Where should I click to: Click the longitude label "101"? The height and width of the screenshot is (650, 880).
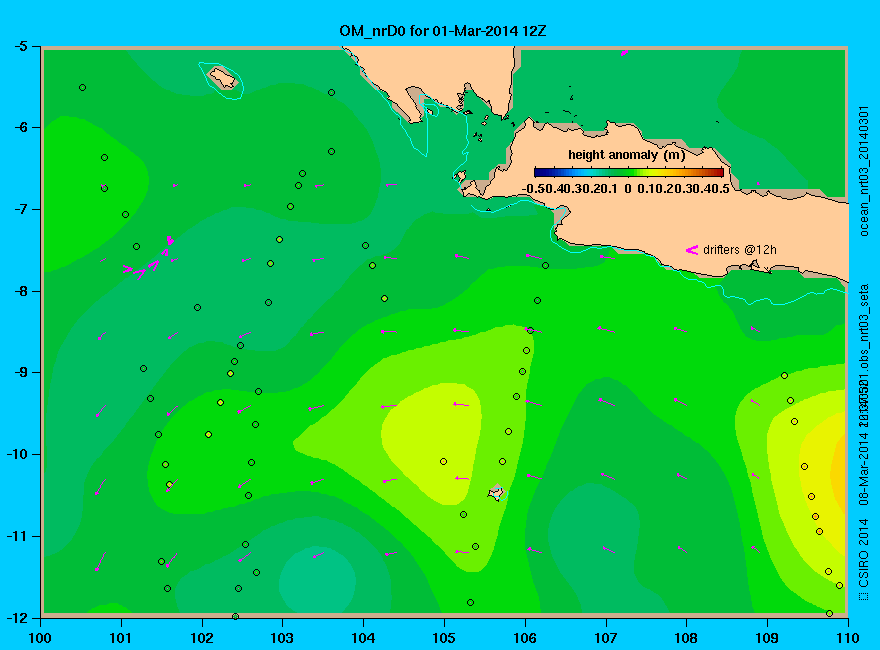point(121,638)
